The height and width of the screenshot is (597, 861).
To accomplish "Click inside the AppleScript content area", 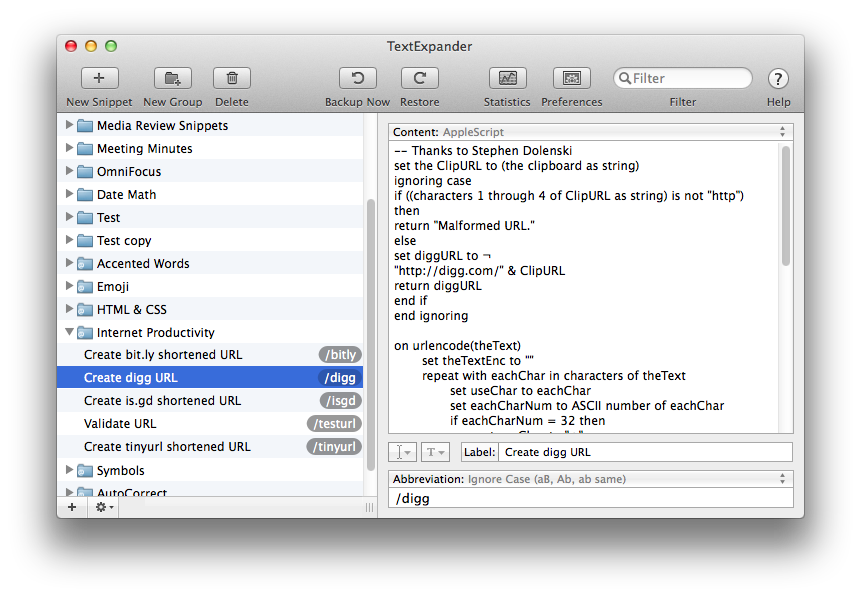I will [585, 287].
